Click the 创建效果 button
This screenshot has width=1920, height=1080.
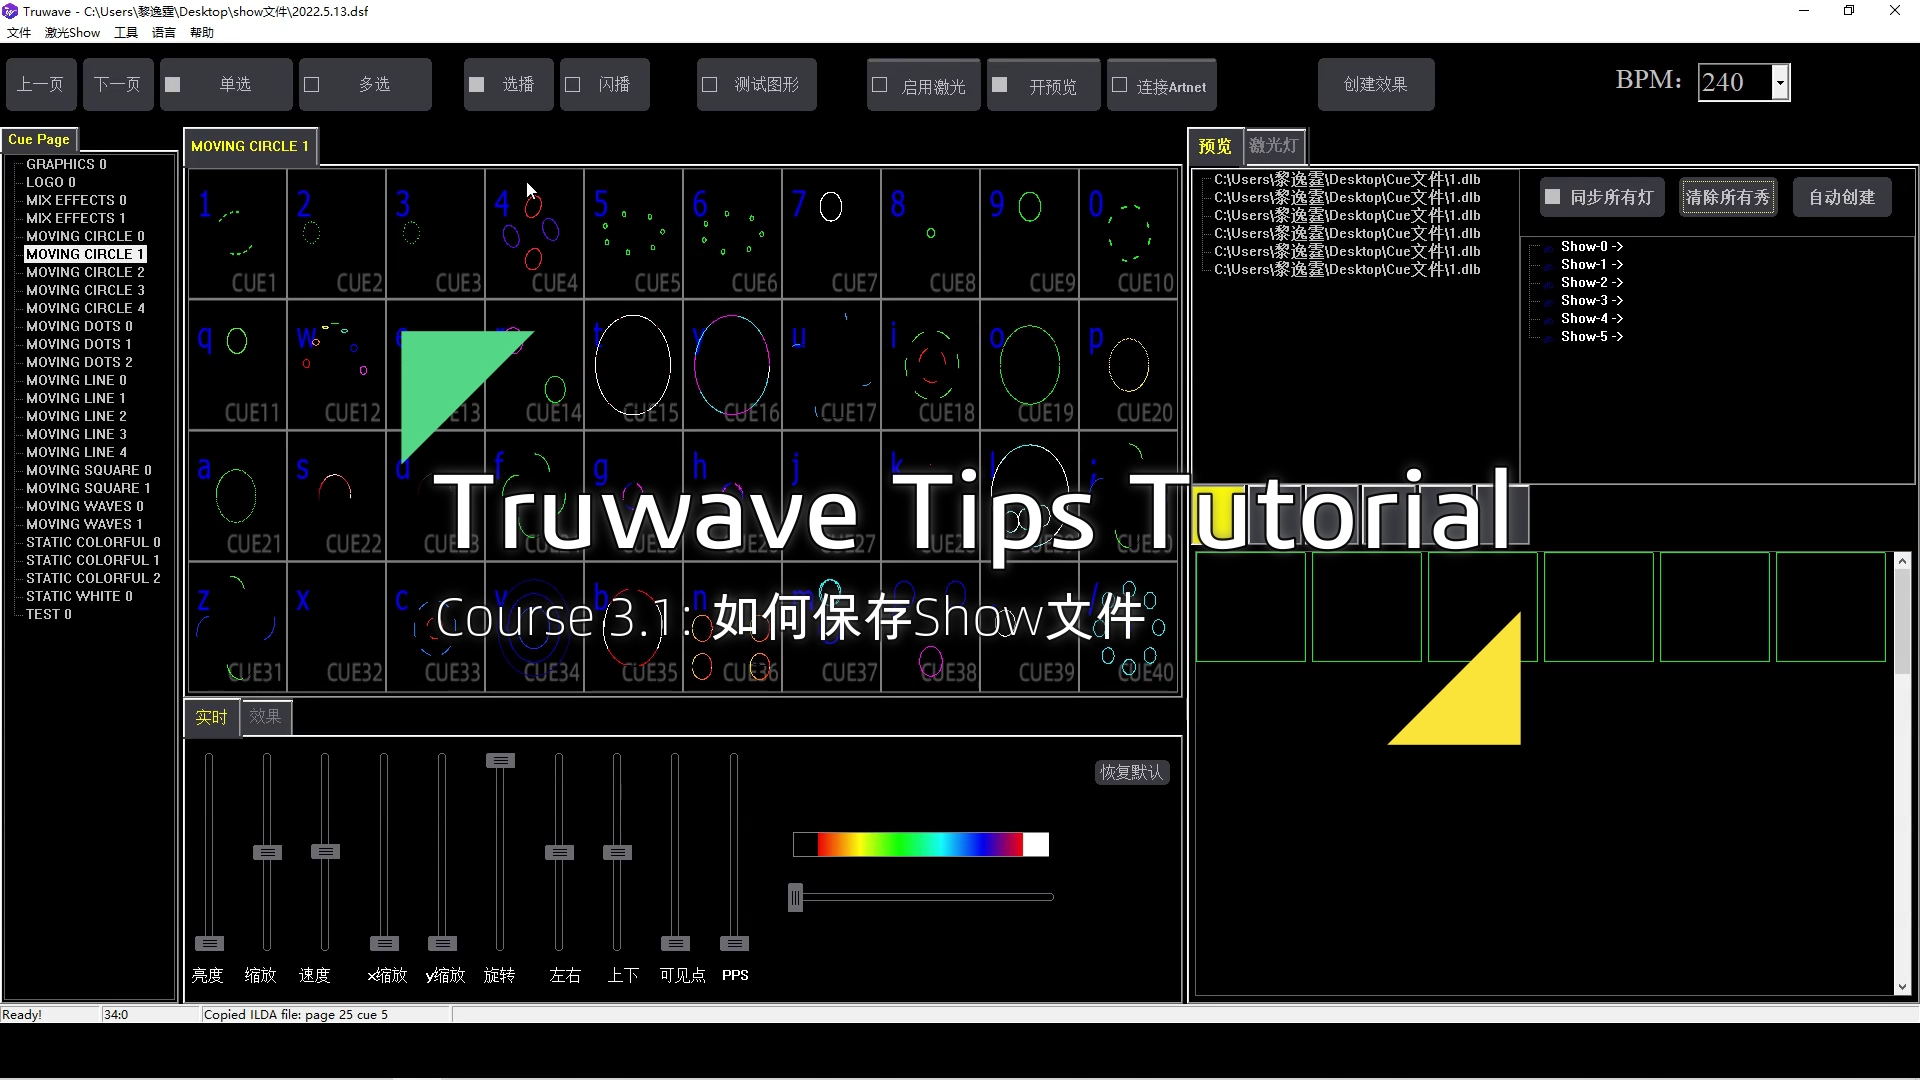point(1375,85)
